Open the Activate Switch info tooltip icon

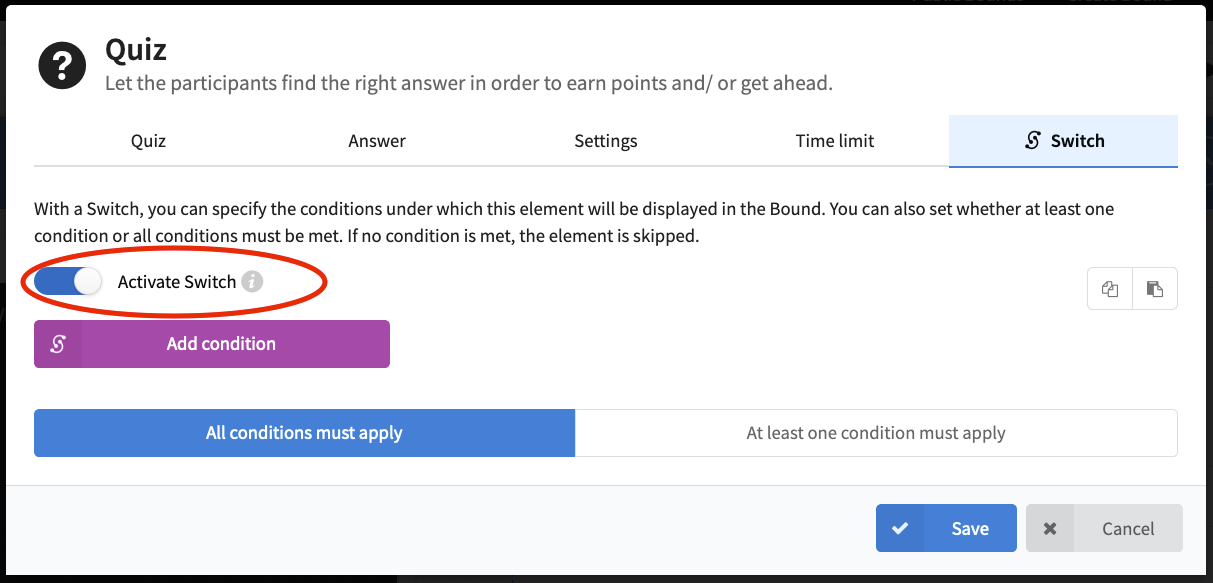pos(253,282)
